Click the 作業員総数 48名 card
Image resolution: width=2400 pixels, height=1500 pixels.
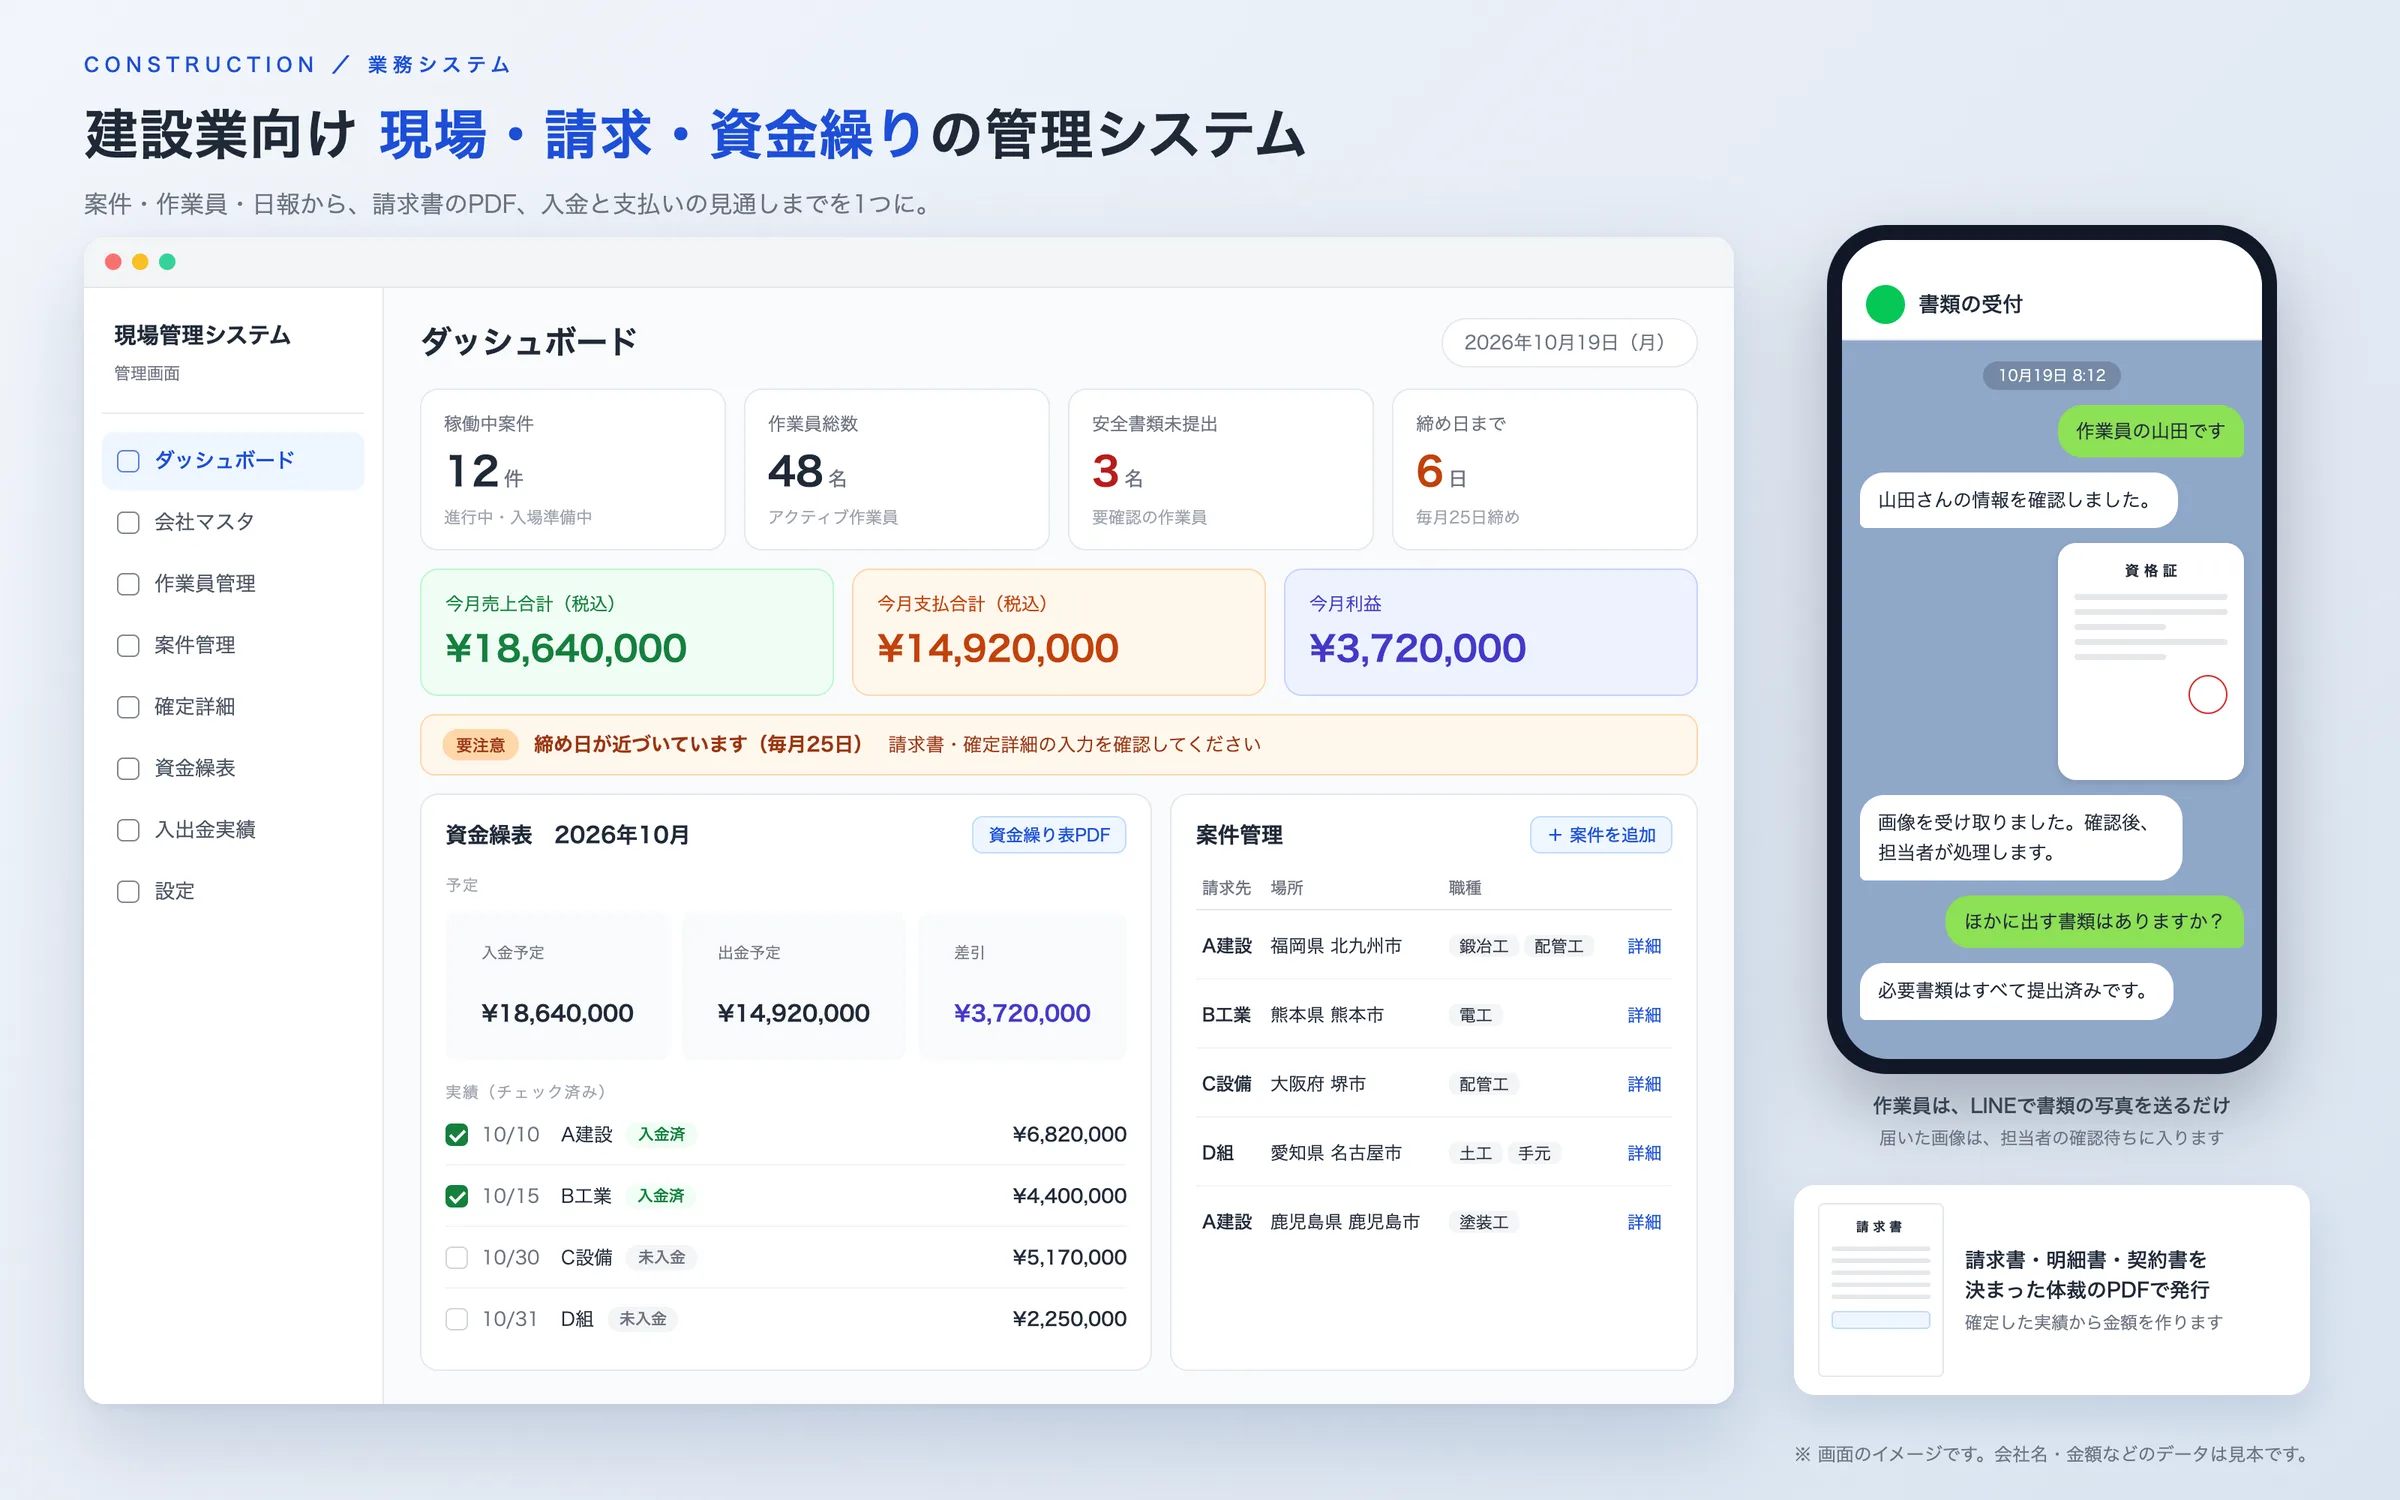(x=897, y=469)
